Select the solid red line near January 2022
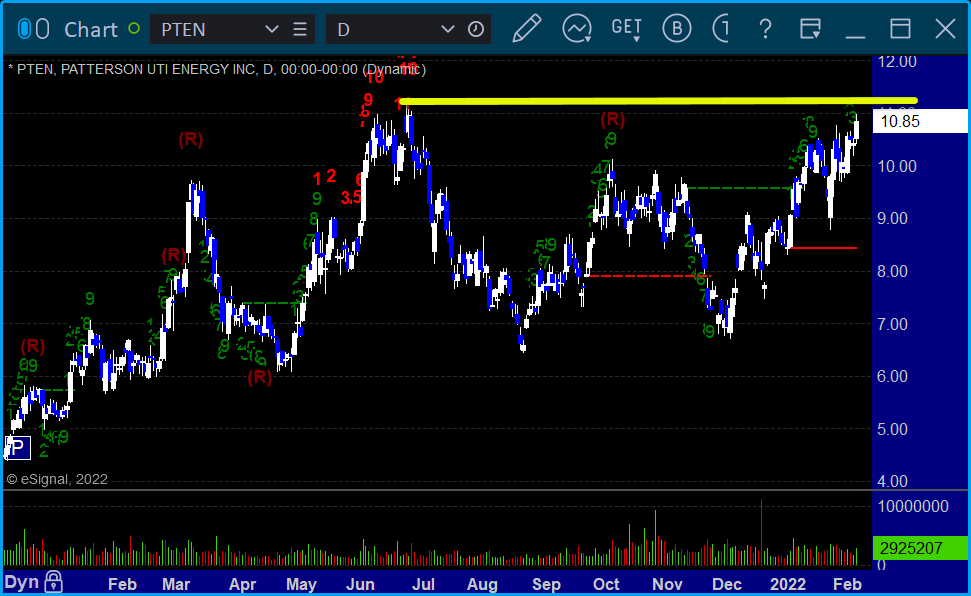The width and height of the screenshot is (971, 596). pos(822,248)
